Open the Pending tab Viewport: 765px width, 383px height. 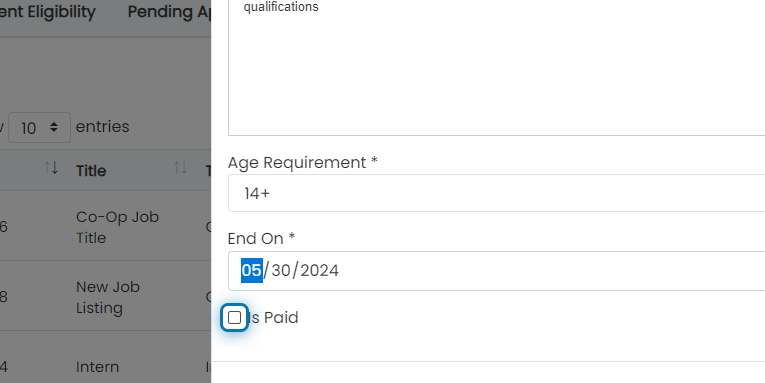click(169, 12)
